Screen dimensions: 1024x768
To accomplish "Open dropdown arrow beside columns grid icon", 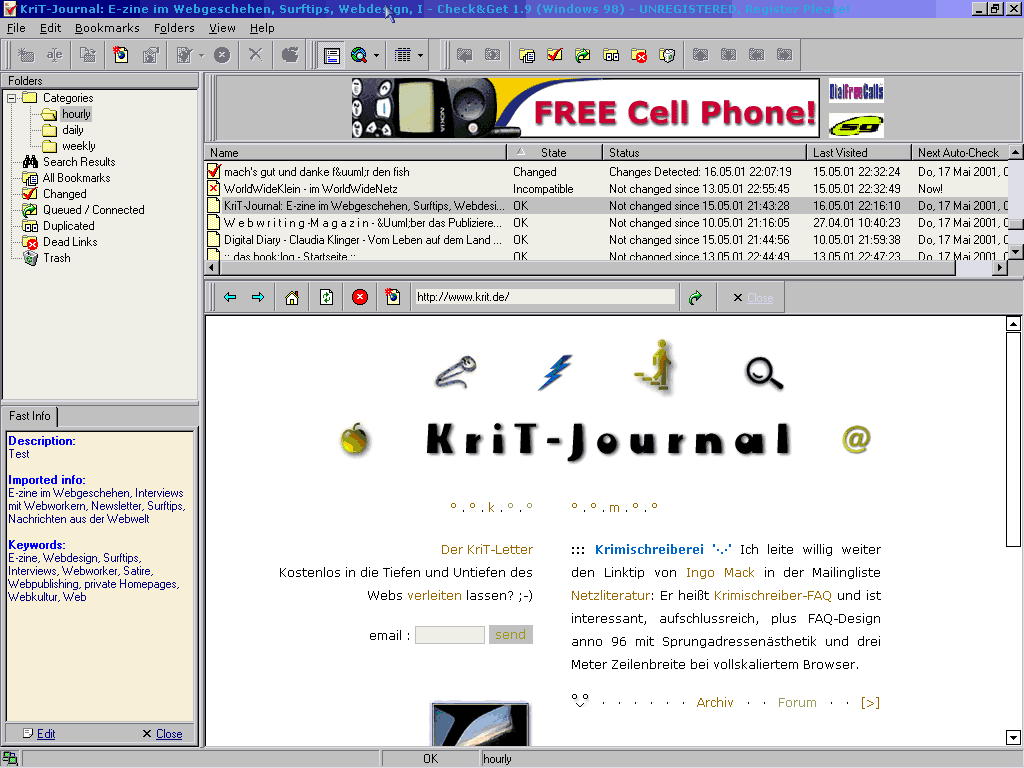I will click(420, 56).
